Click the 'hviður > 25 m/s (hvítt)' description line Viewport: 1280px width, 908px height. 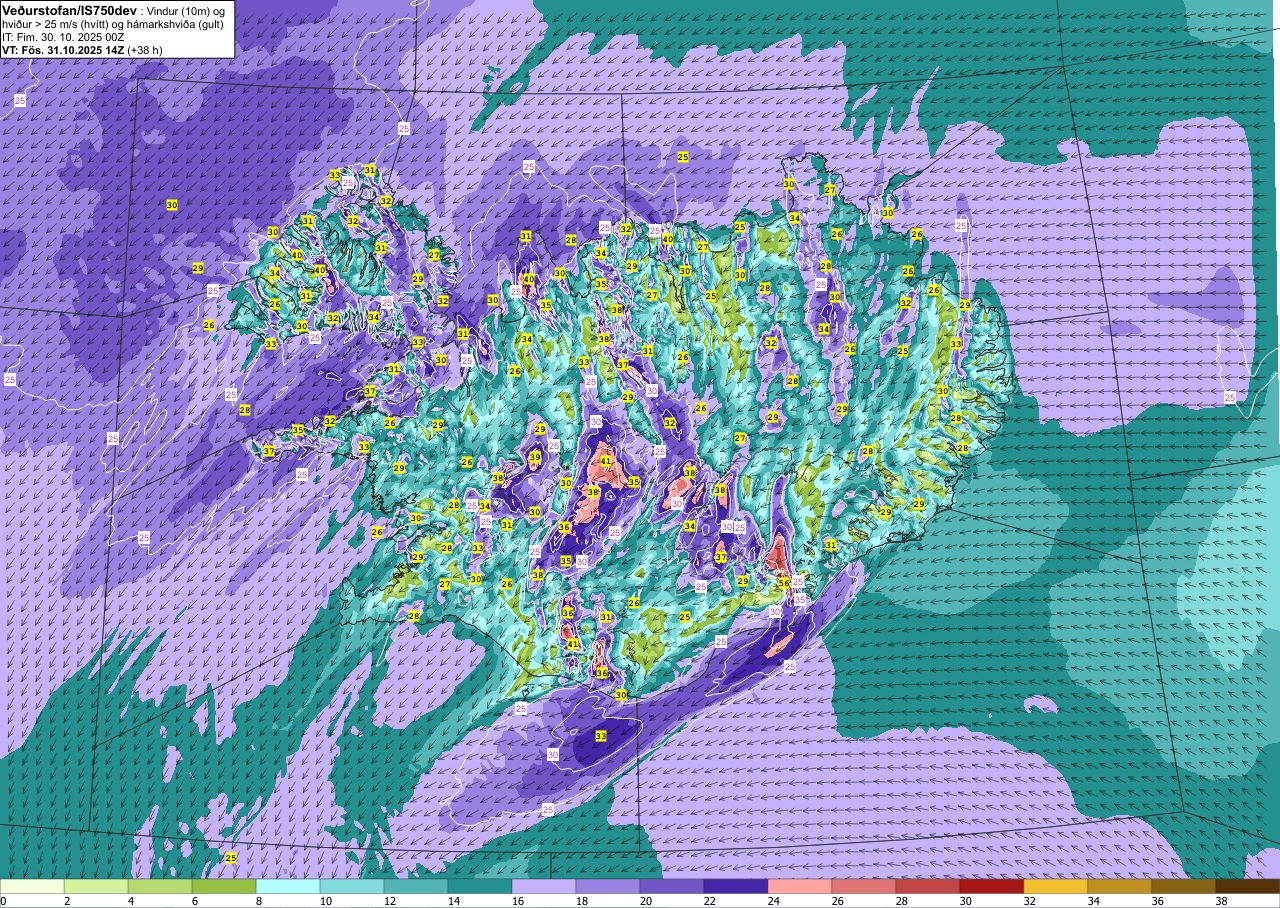[x=57, y=24]
